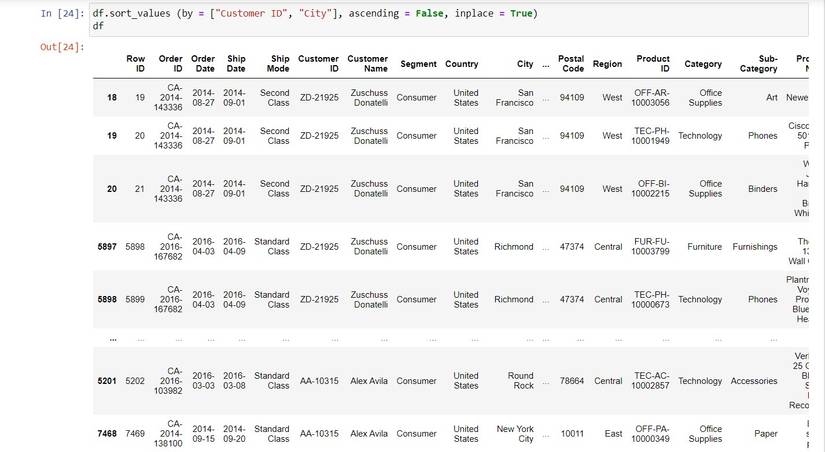Click Standard Class in row 5897

(271, 247)
